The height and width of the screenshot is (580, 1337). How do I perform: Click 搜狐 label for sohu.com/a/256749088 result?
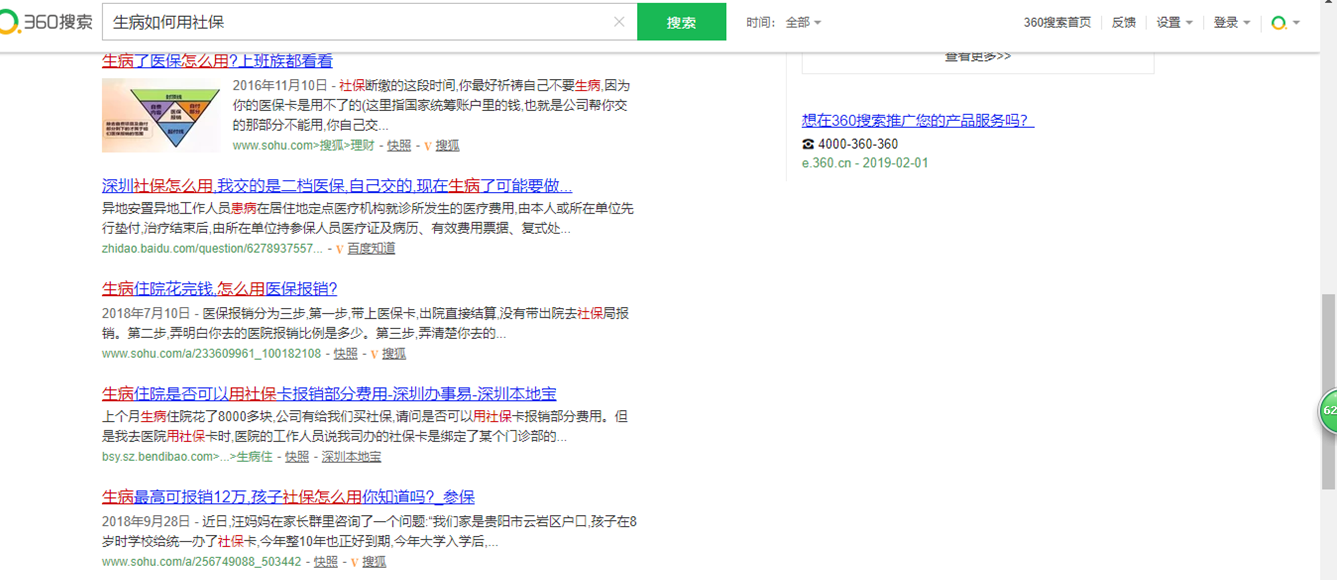374,562
